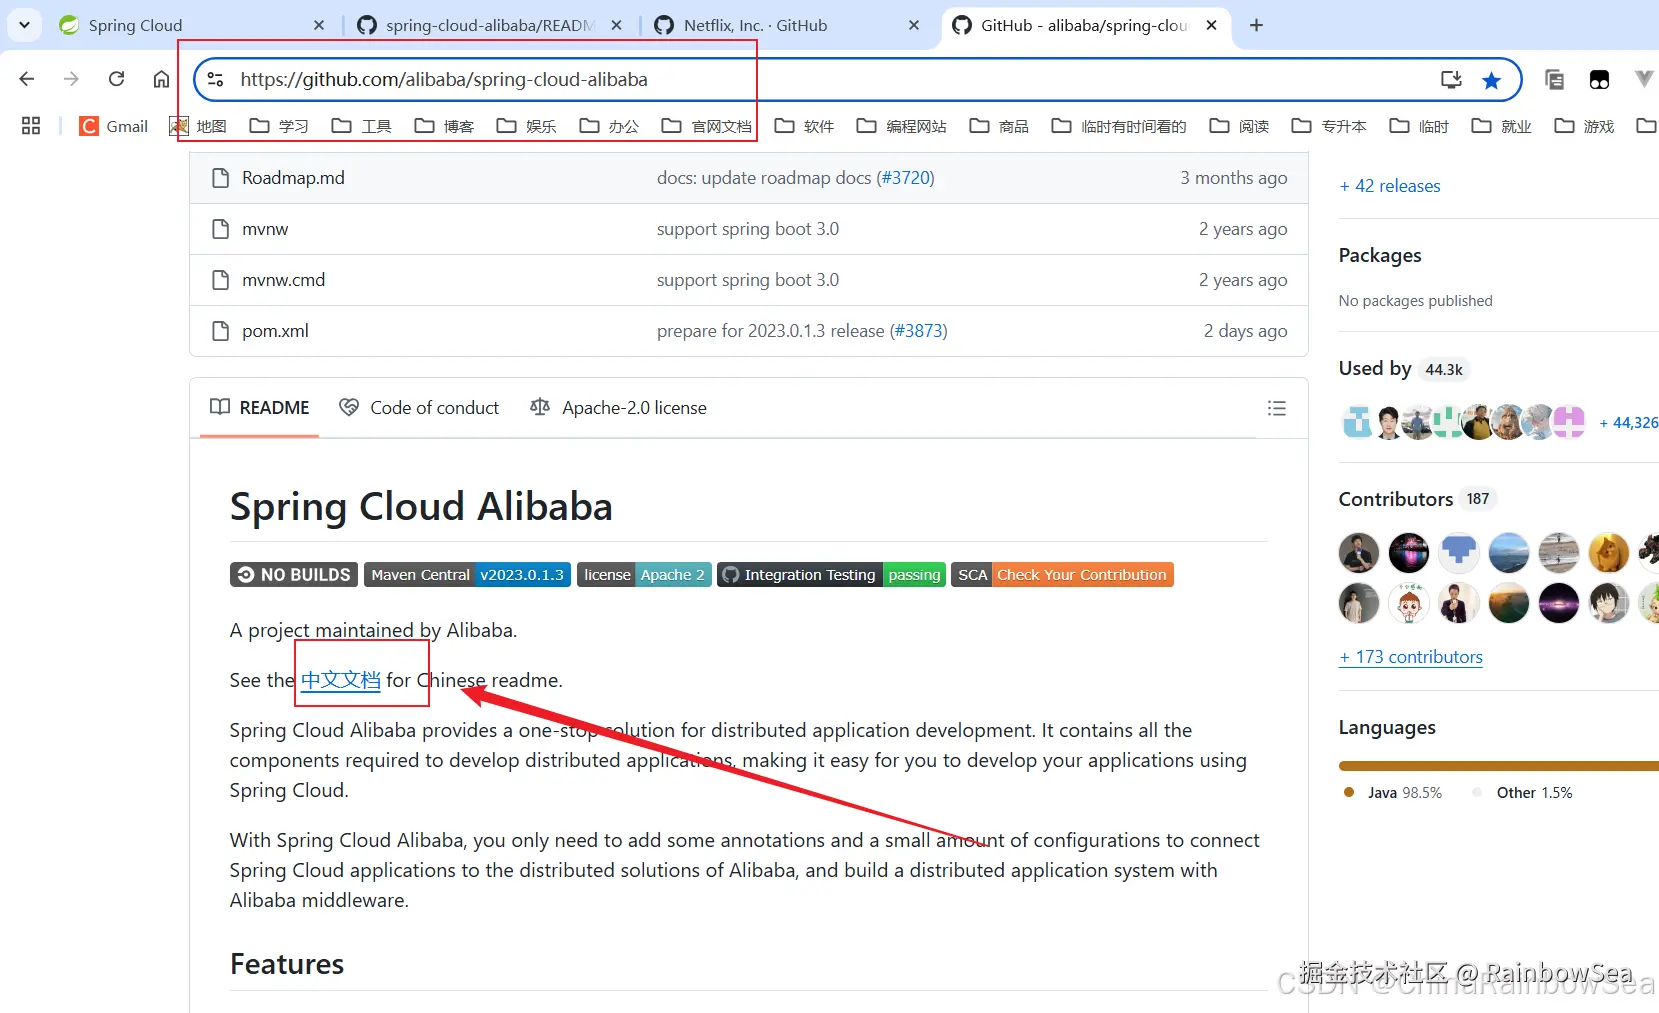Toggle the bookmark star for this page
The width and height of the screenshot is (1659, 1013).
coord(1491,80)
